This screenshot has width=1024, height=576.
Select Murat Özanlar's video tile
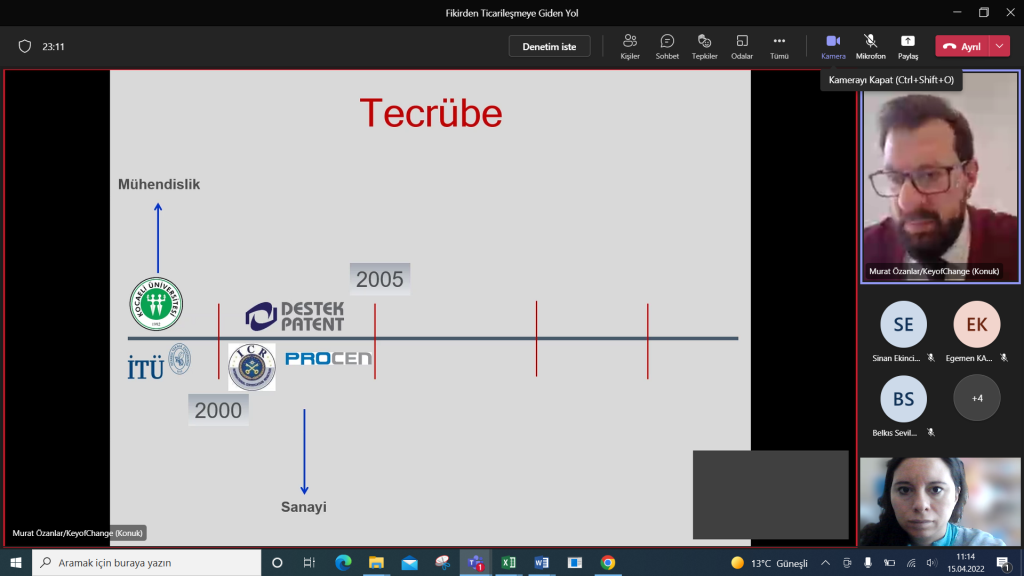pyautogui.click(x=939, y=176)
